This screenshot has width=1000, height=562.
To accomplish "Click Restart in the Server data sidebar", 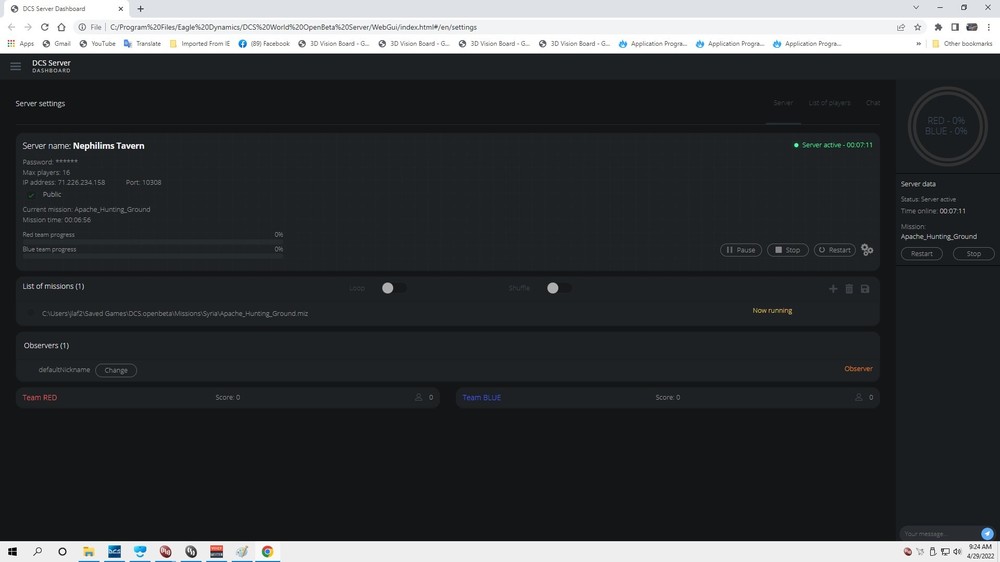I will click(922, 253).
